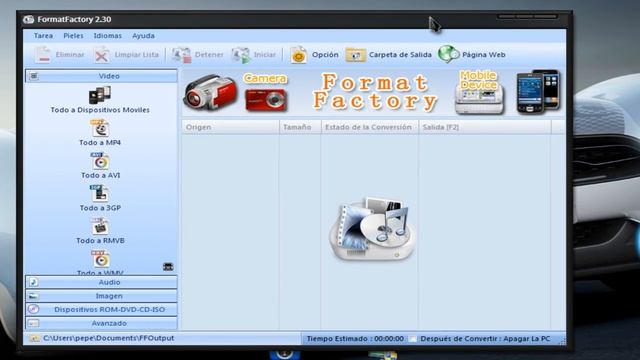Image resolution: width=640 pixels, height=360 pixels.
Task: Click the Carpeta de Salida label
Action: [400, 55]
